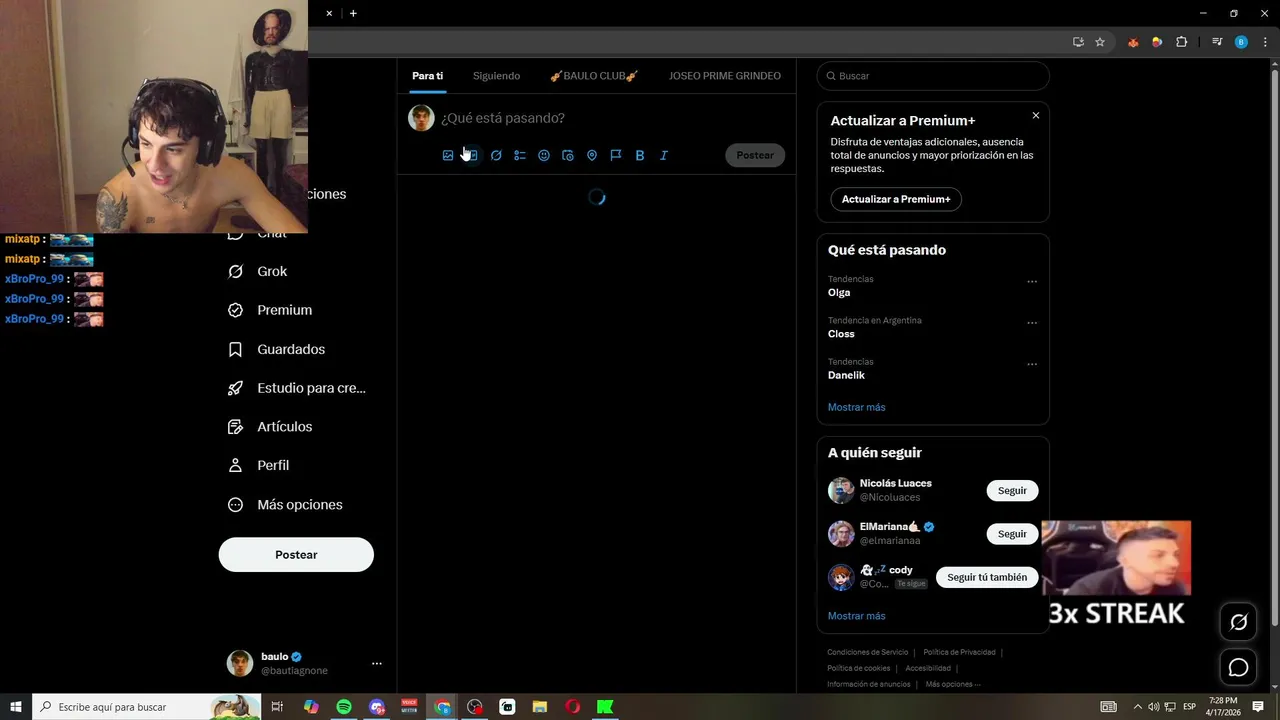Click Seguir tú también for cody
Image resolution: width=1280 pixels, height=720 pixels.
coord(987,577)
